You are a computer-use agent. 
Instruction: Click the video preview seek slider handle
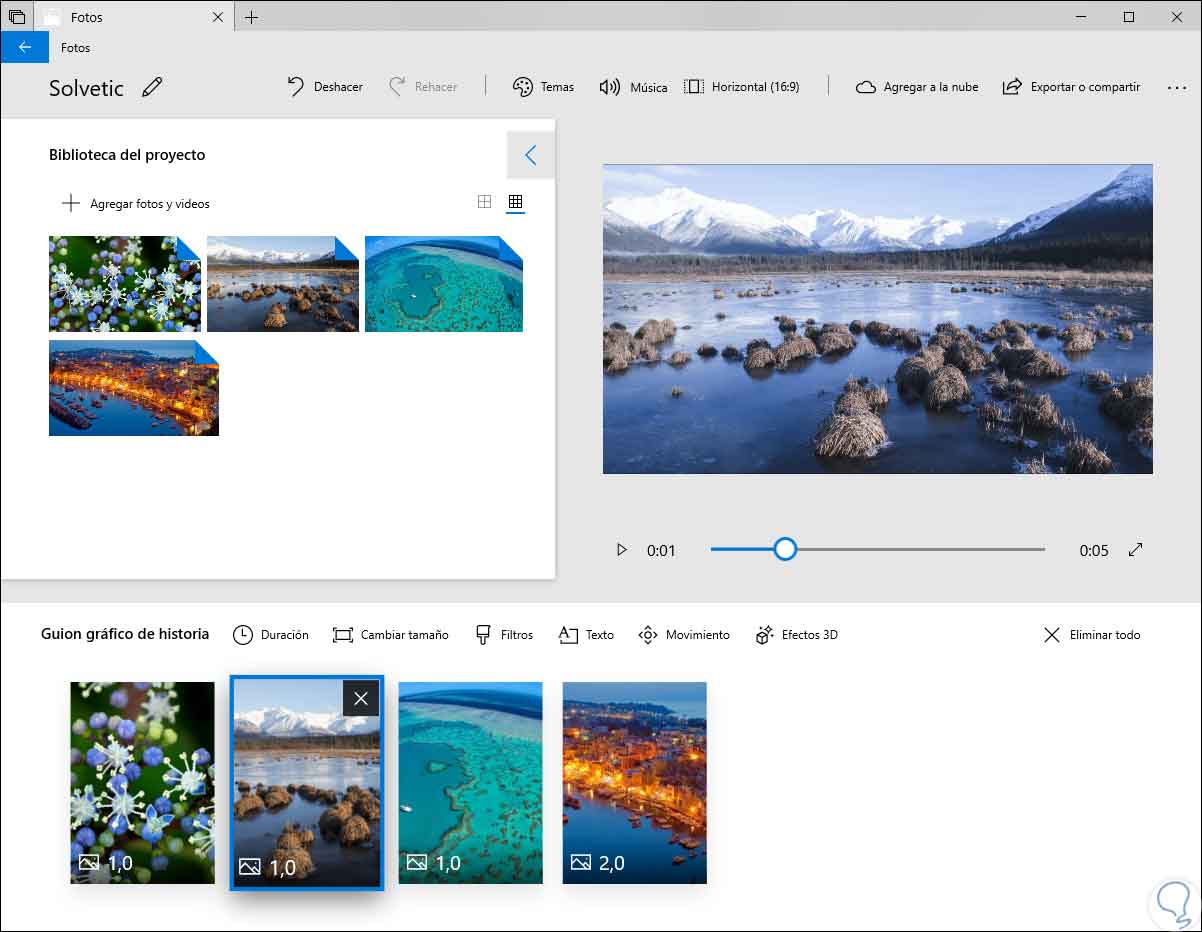click(x=785, y=549)
